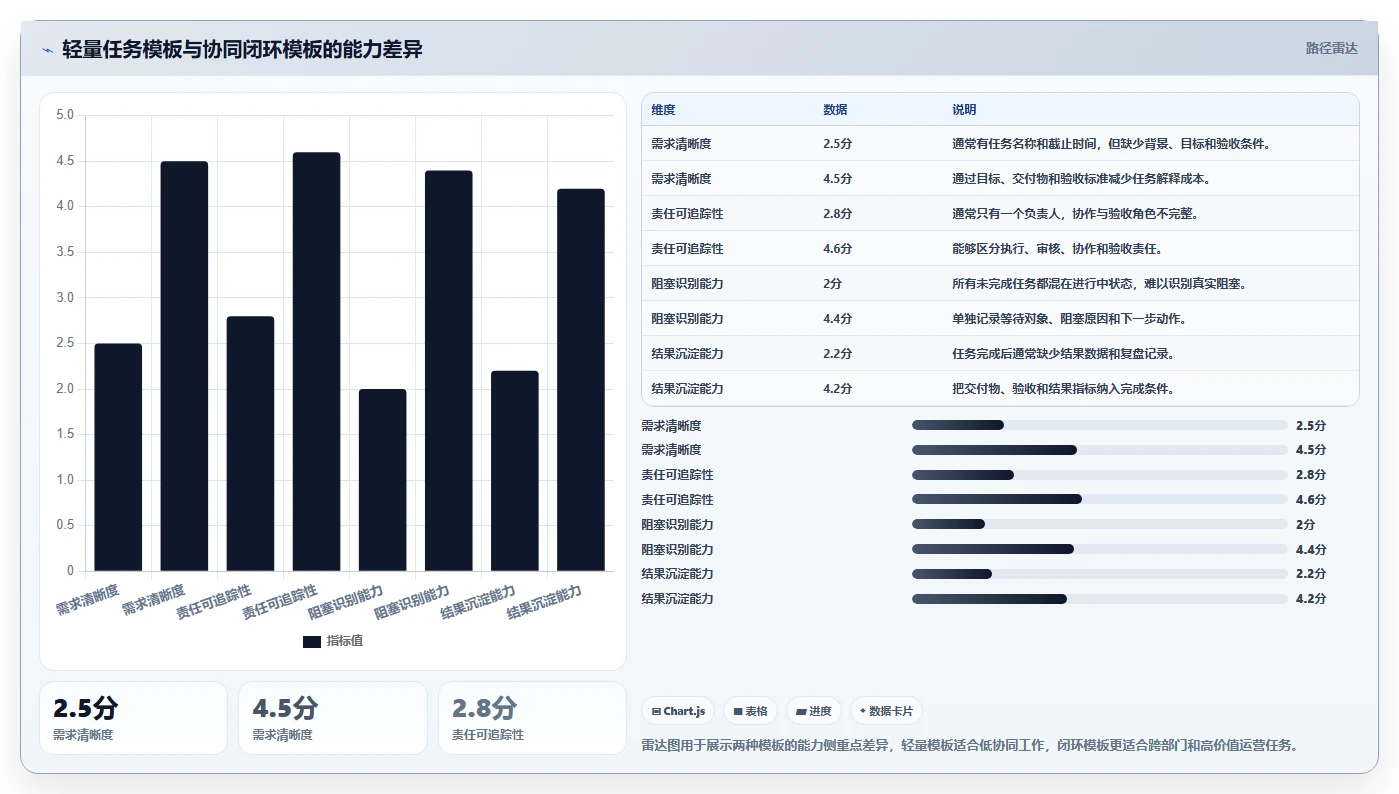This screenshot has width=1399, height=794.
Task: Click the 数据 column header
Action: click(x=835, y=110)
